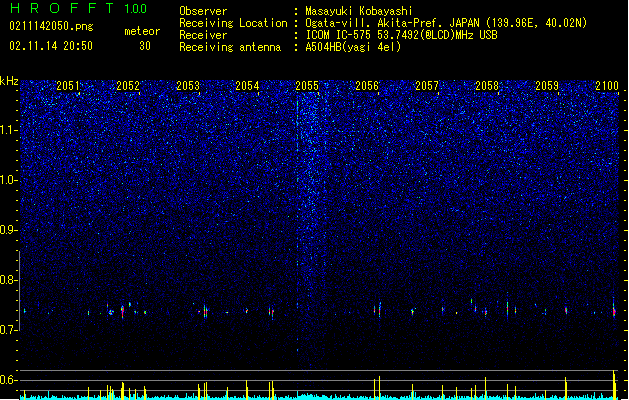The height and width of the screenshot is (400, 629).
Task: Click the 2057 time marker
Action: [427, 86]
